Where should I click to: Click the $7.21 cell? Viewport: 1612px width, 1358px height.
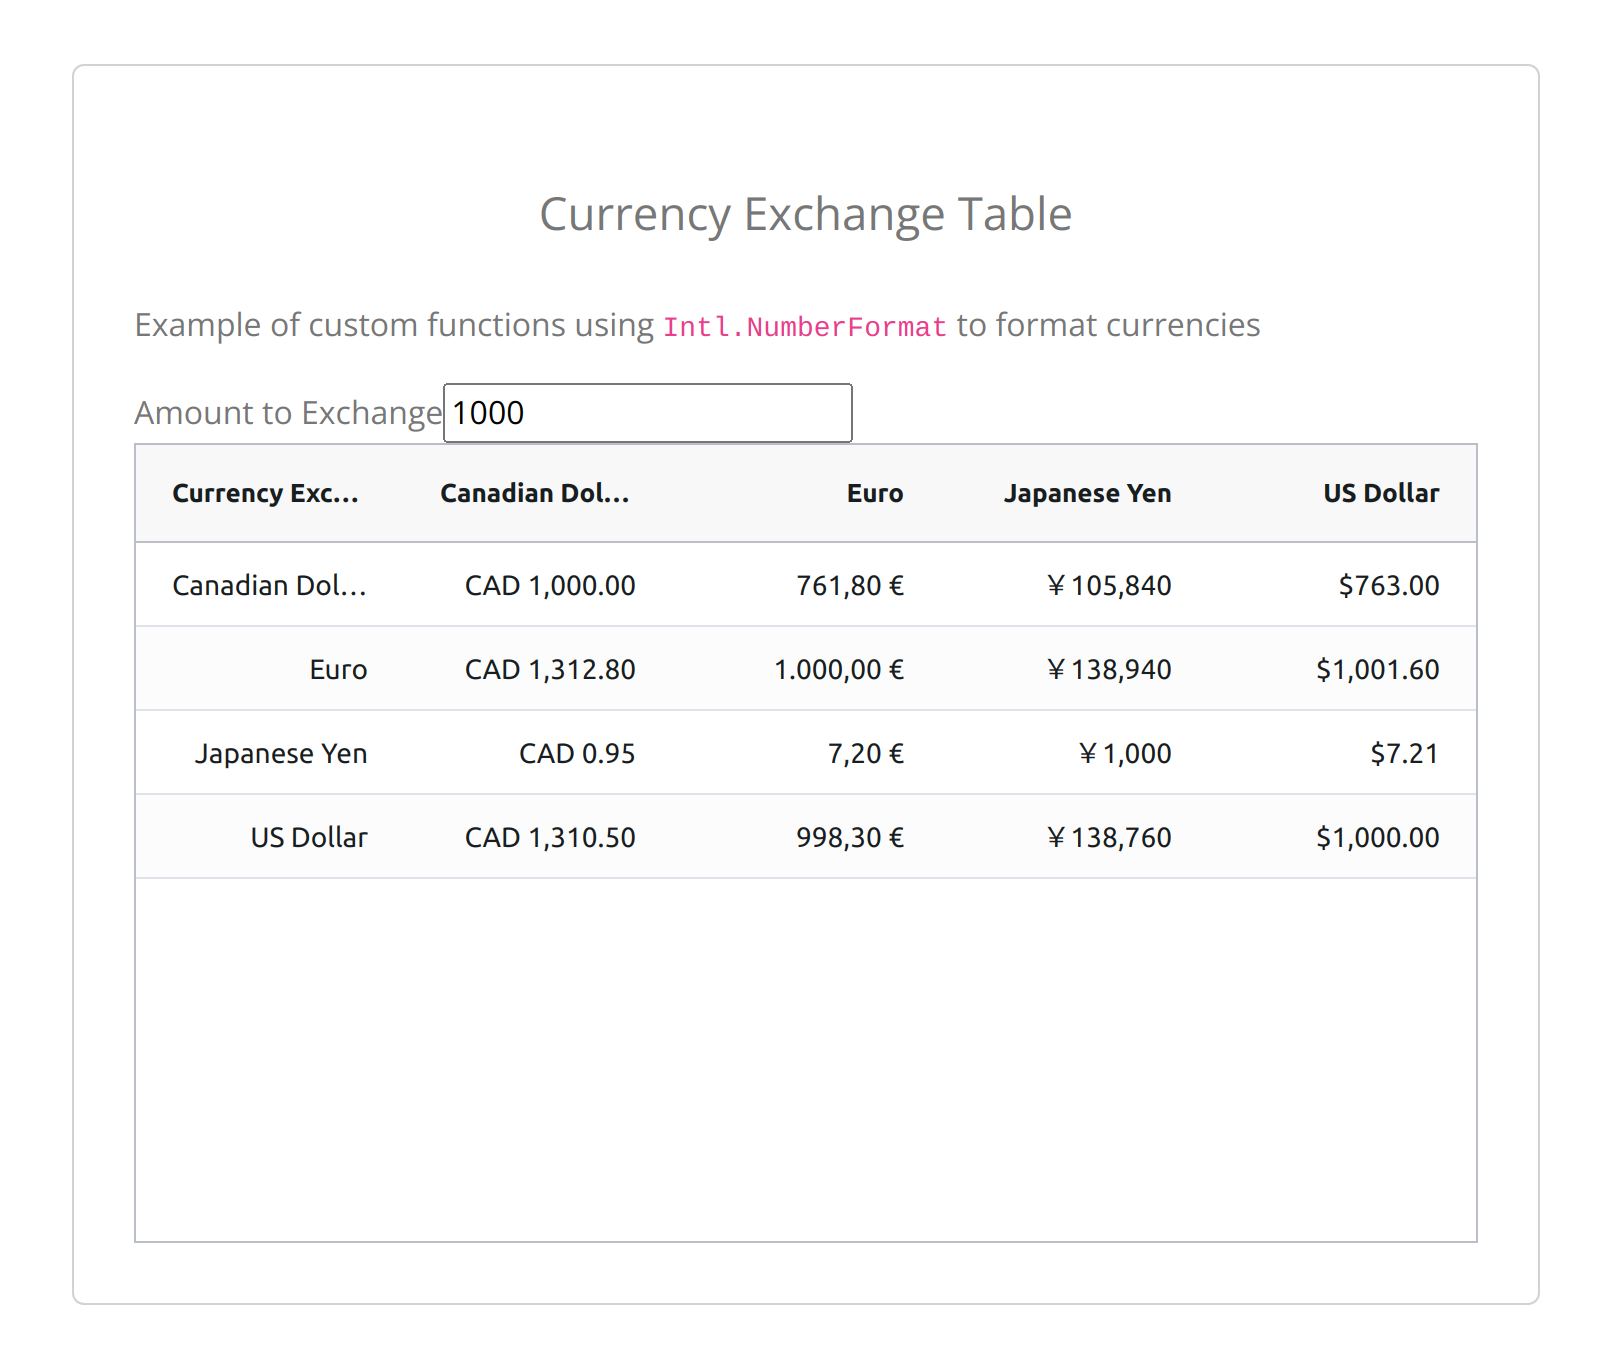[x=1404, y=753]
